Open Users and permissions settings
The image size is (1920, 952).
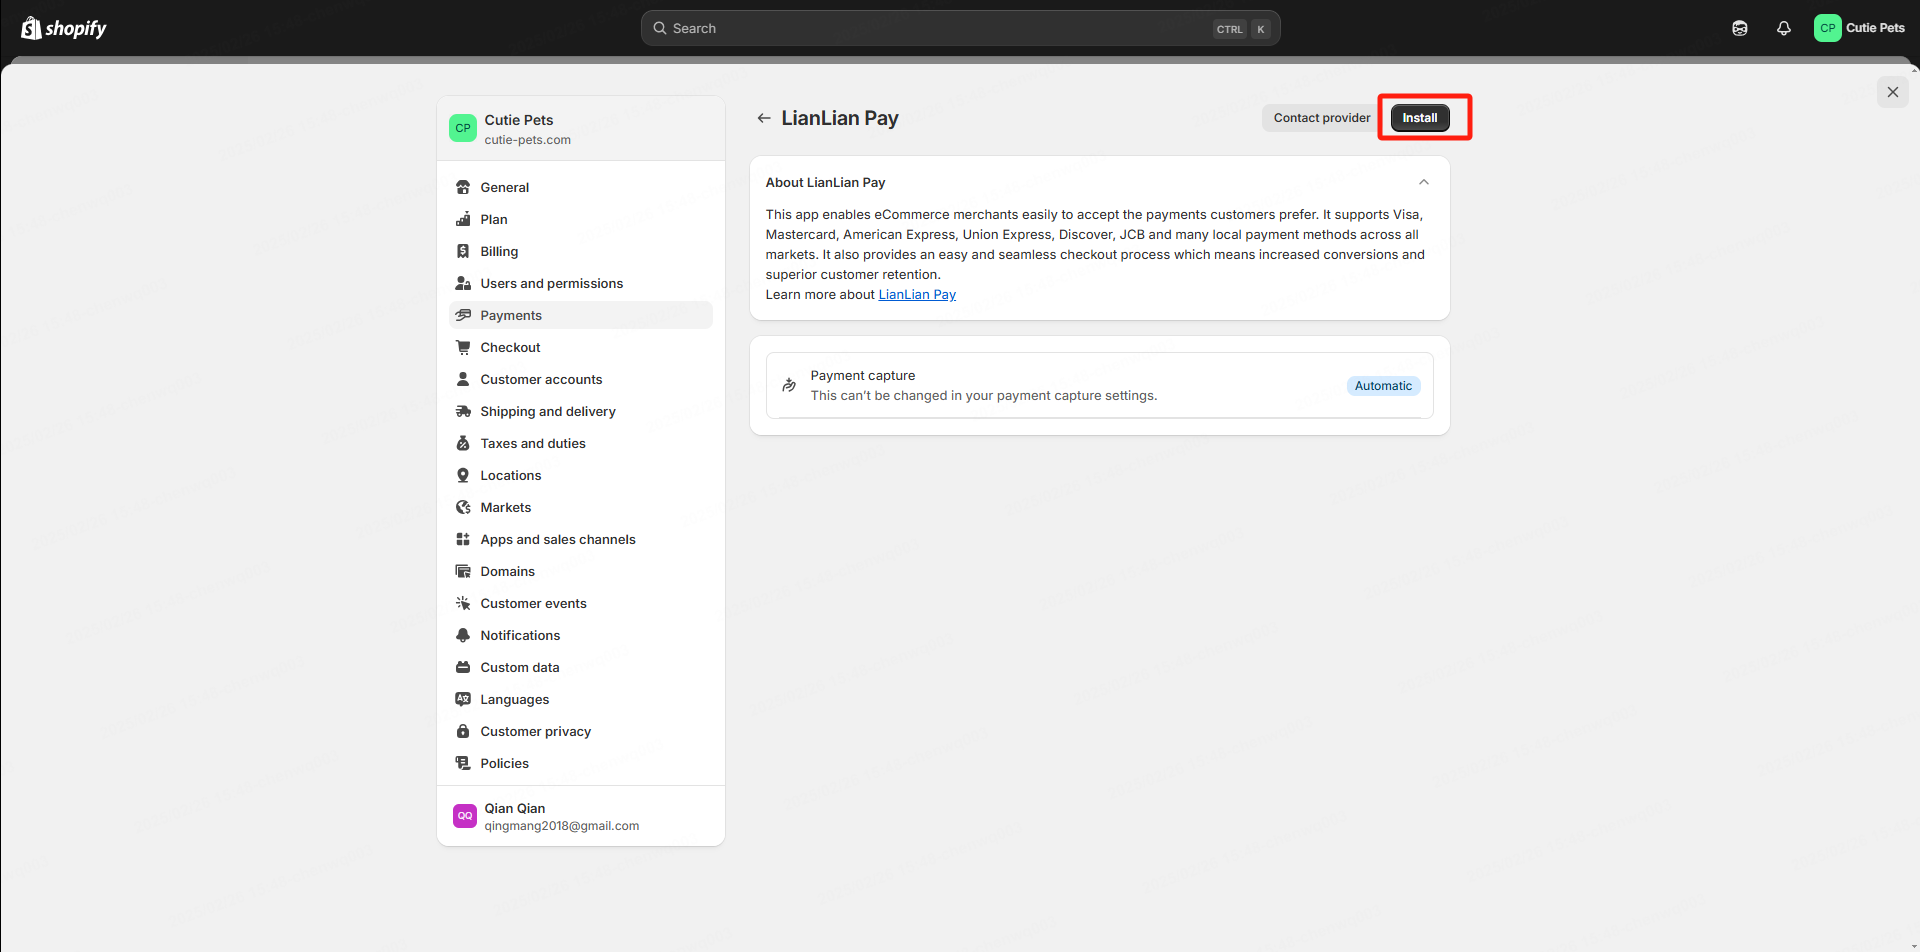(x=551, y=283)
